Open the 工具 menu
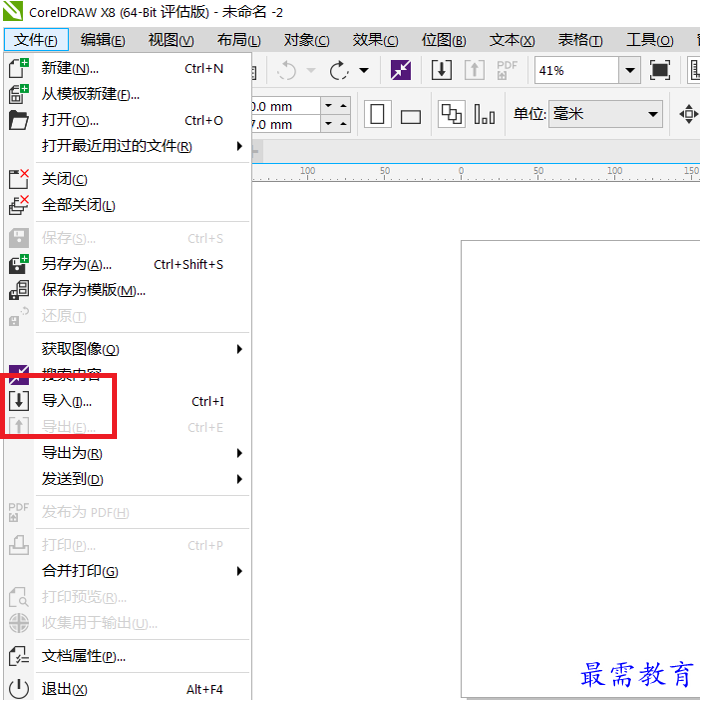702x706 pixels. (x=650, y=40)
